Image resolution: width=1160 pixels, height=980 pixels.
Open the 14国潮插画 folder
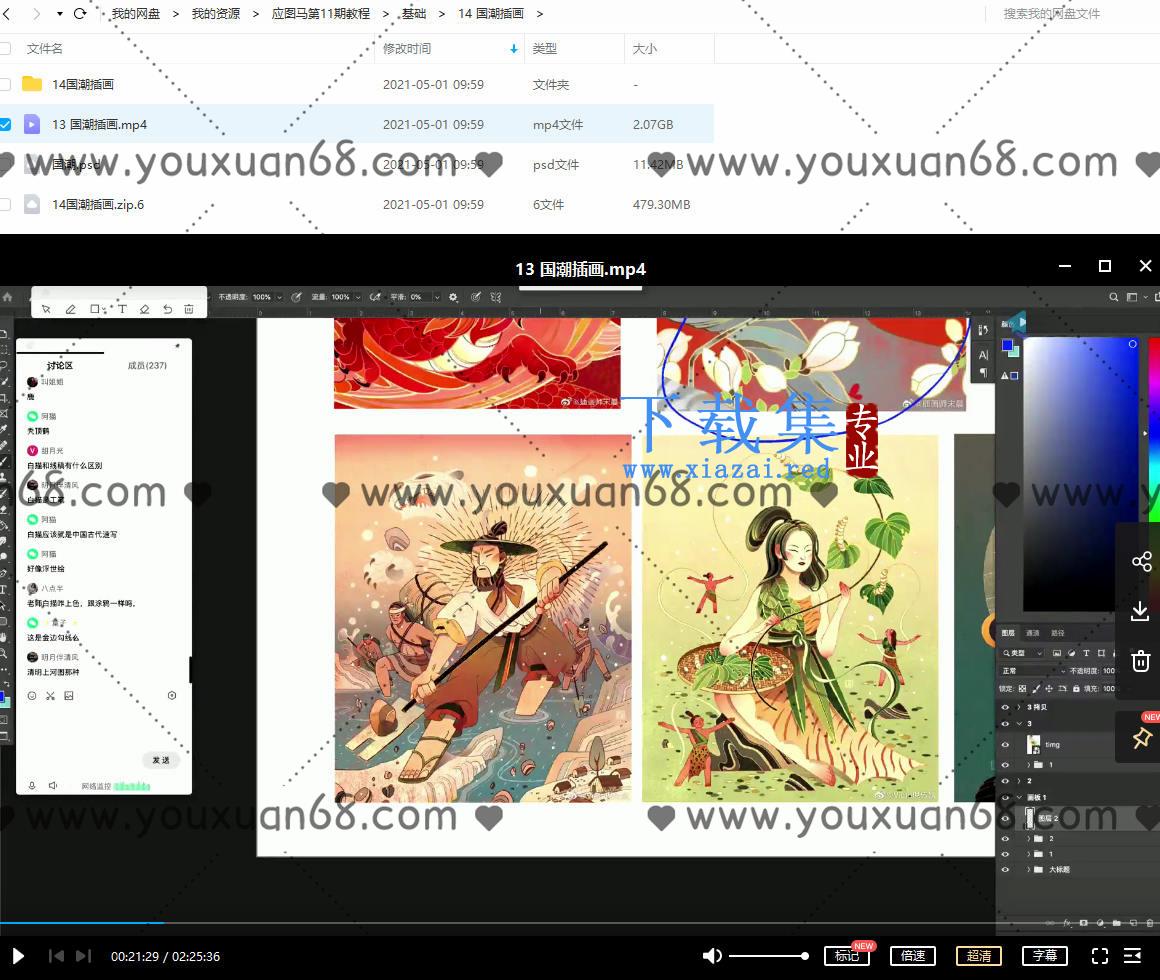pos(83,84)
